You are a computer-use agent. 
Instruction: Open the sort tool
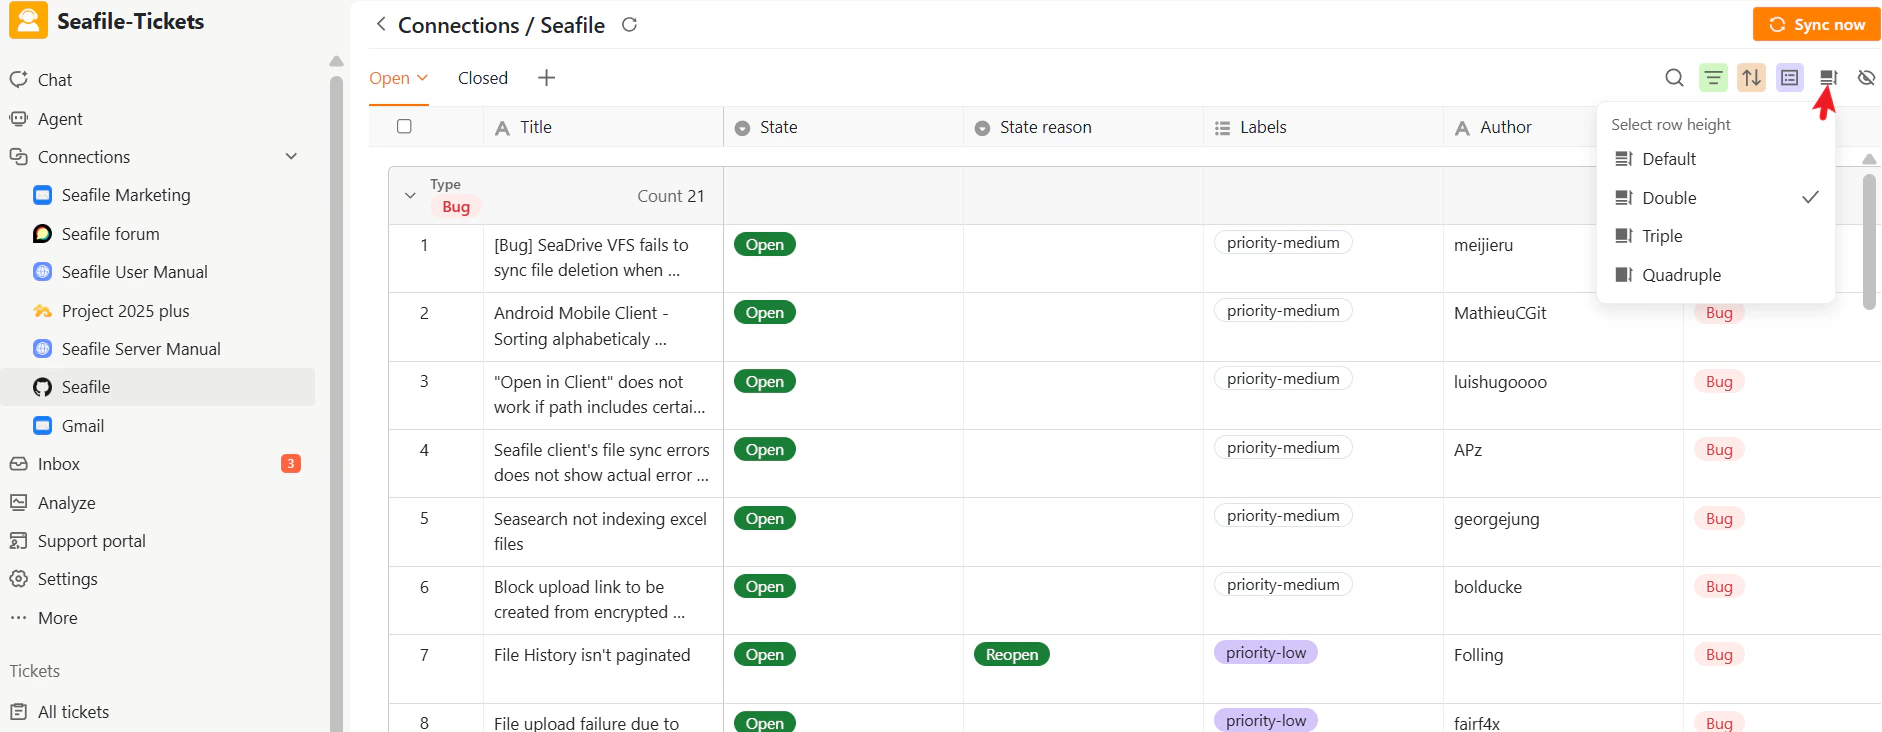(1751, 78)
